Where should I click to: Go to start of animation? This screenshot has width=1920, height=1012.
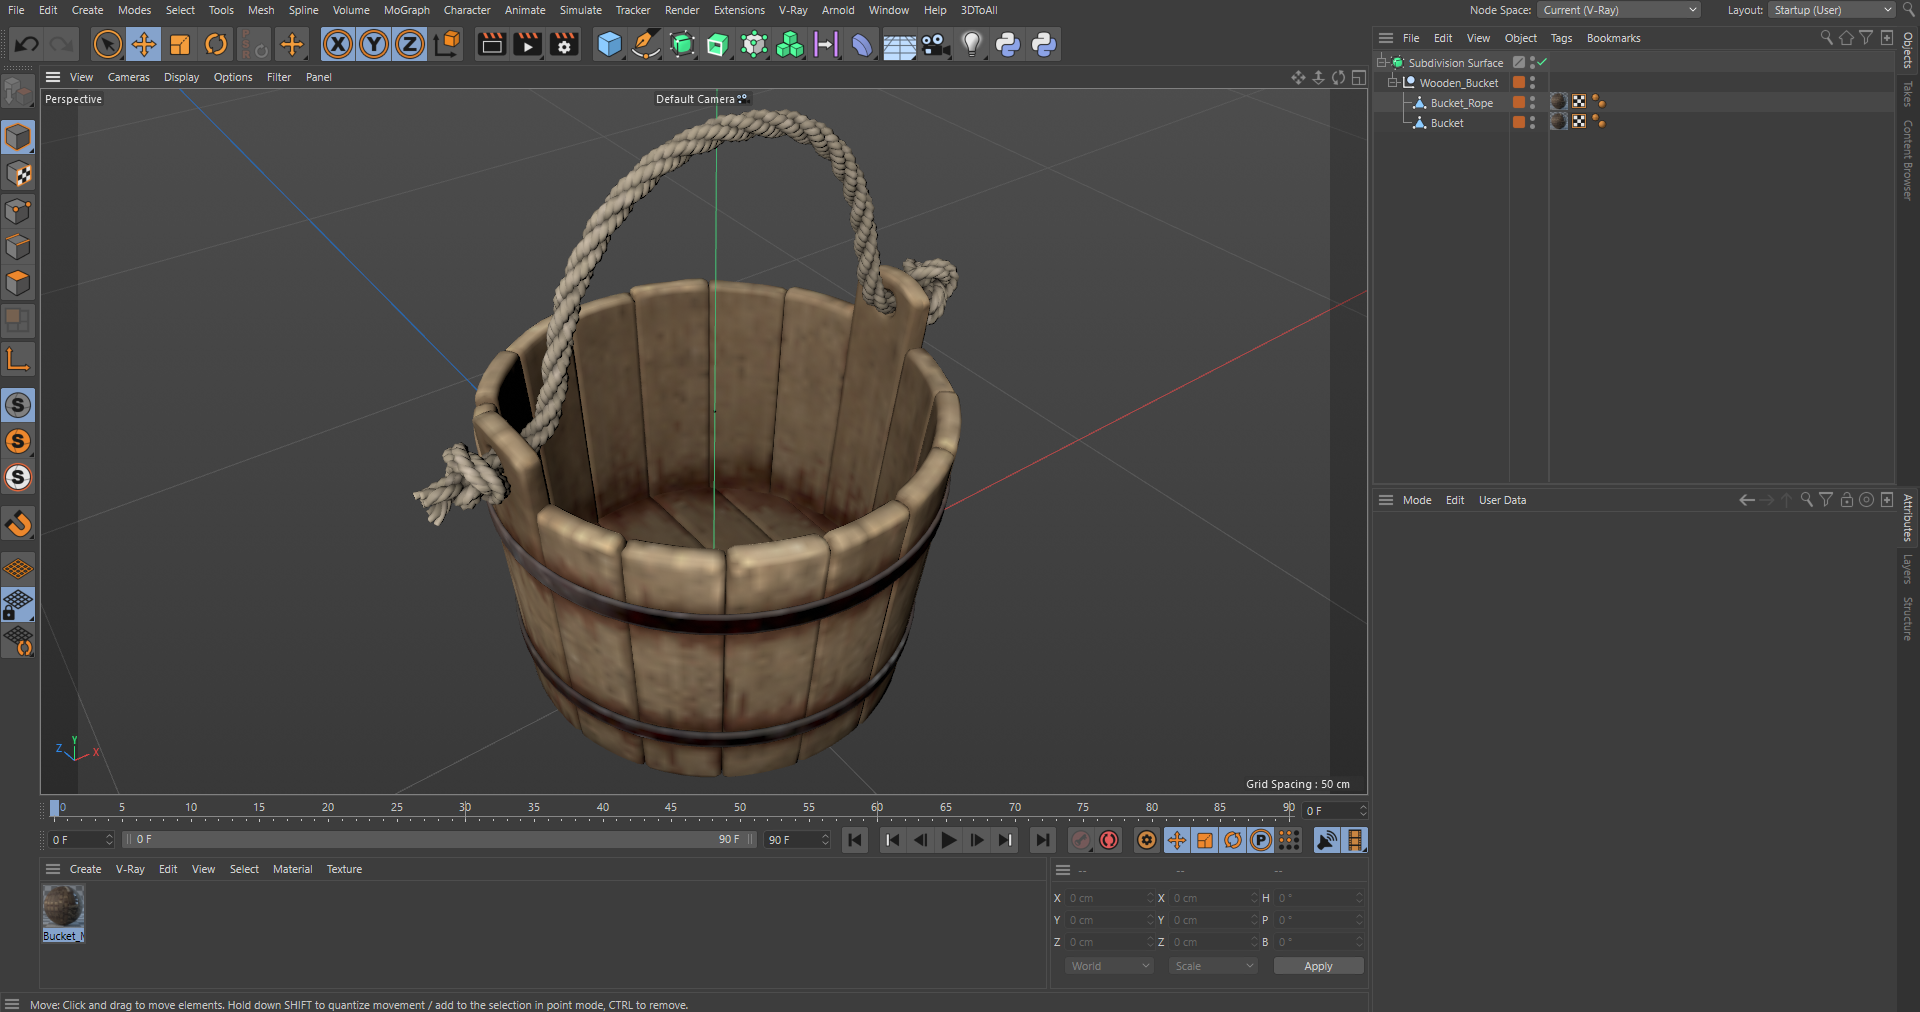point(855,840)
